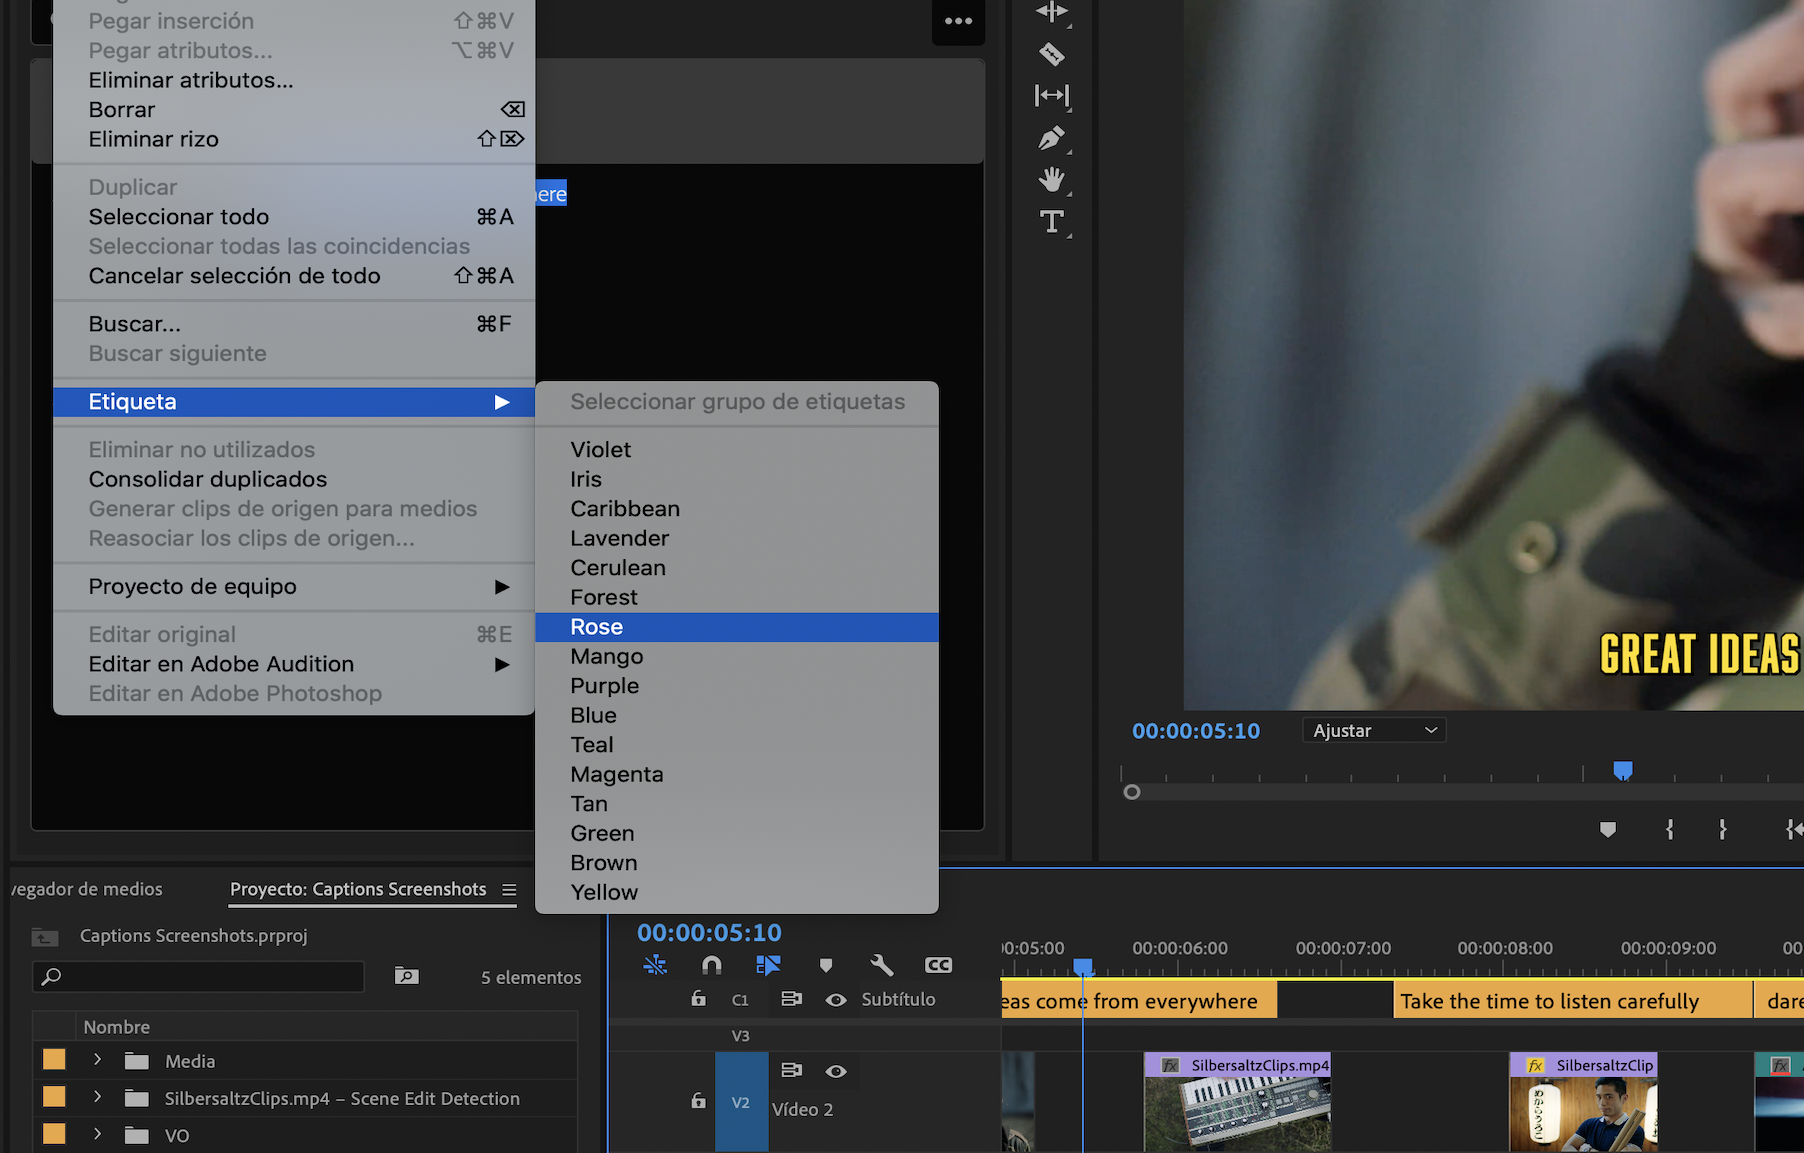Click the fx badge on second SilbersaltzClip

pos(1535,1065)
